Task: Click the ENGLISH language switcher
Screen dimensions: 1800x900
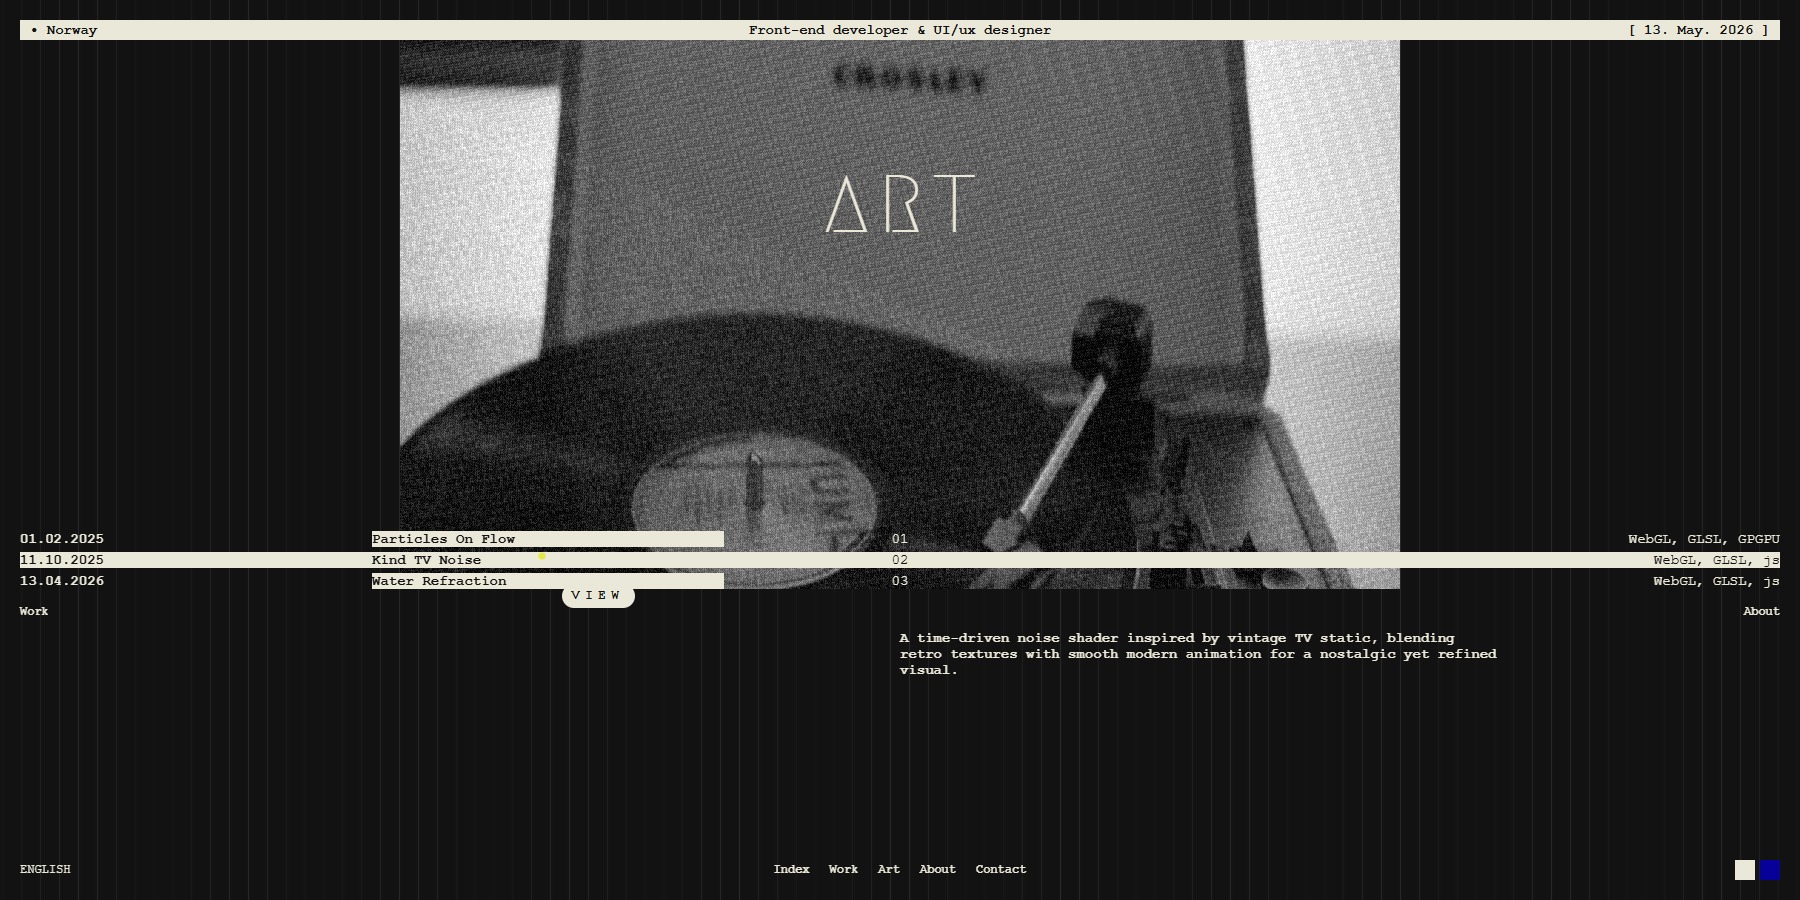Action: click(x=45, y=869)
